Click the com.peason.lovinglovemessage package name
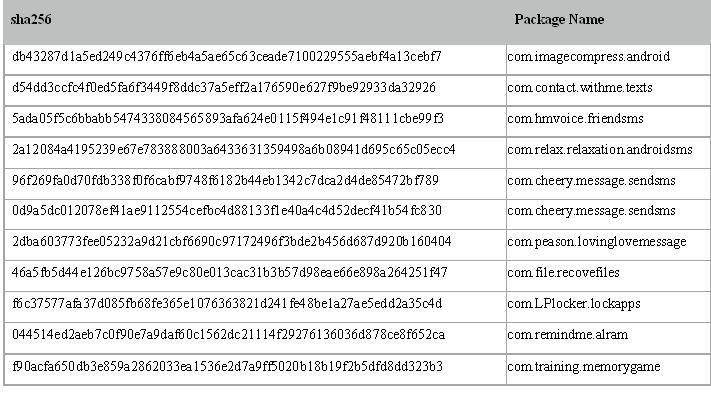The height and width of the screenshot is (404, 711). [x=597, y=242]
